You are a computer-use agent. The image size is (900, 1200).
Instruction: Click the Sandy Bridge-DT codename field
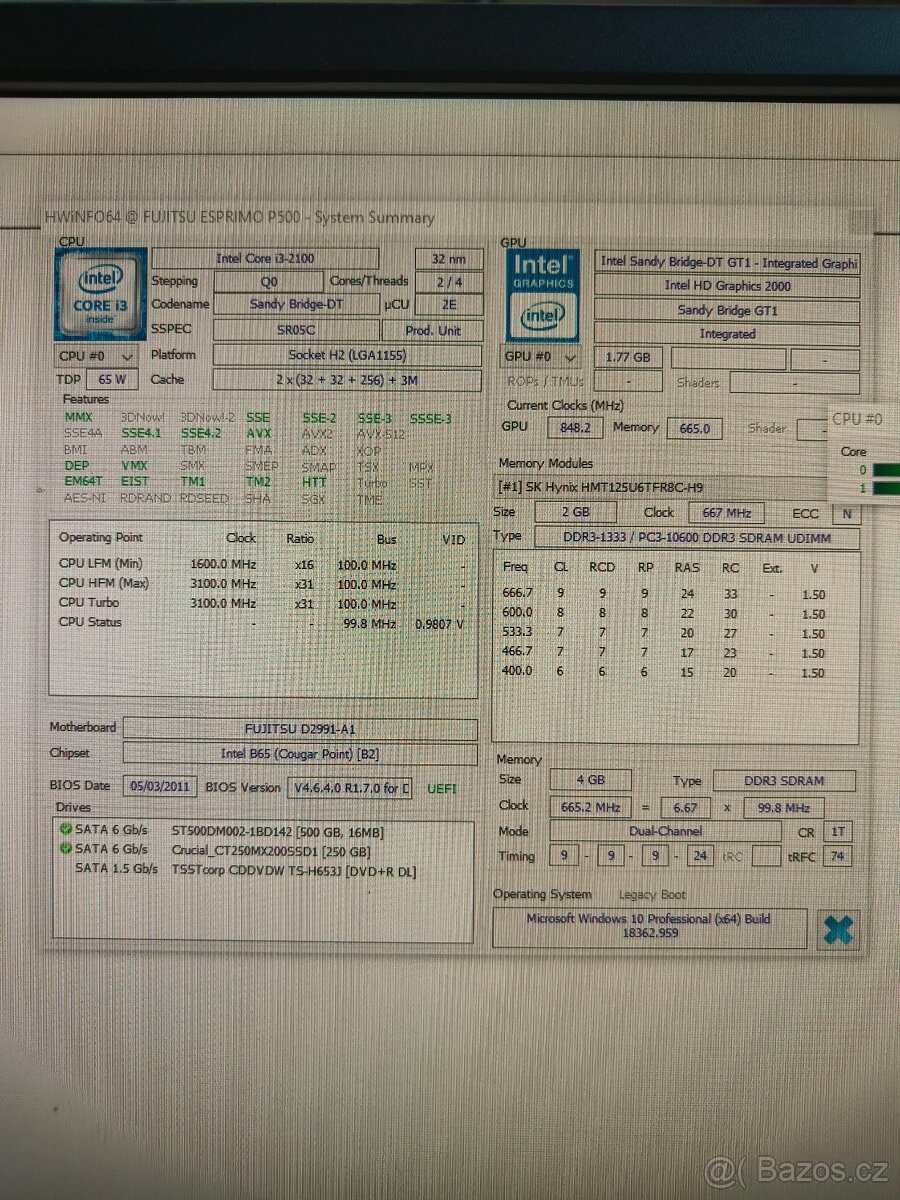point(295,305)
